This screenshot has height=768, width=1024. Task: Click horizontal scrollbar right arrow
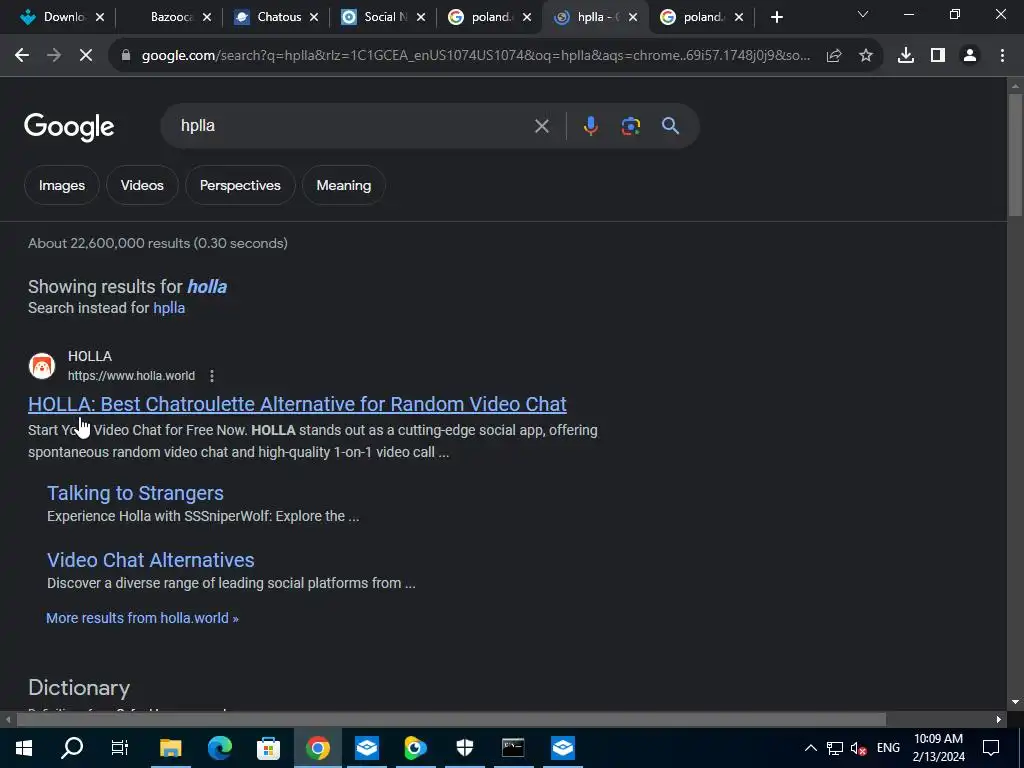click(999, 719)
